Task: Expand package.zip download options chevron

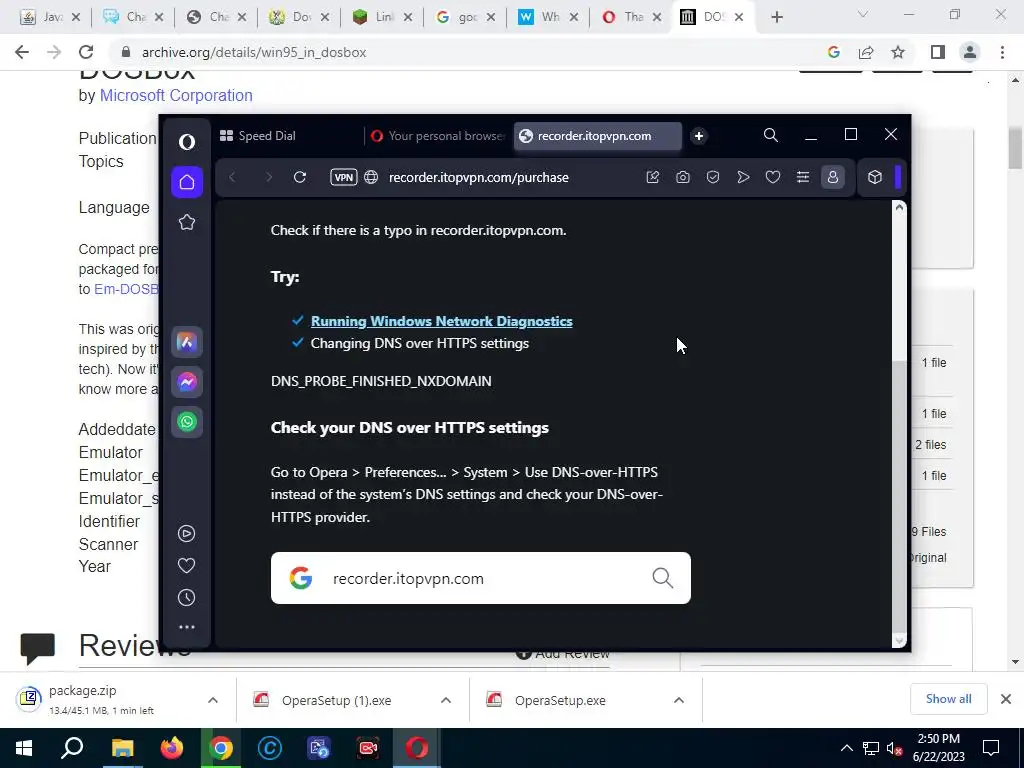Action: 213,700
